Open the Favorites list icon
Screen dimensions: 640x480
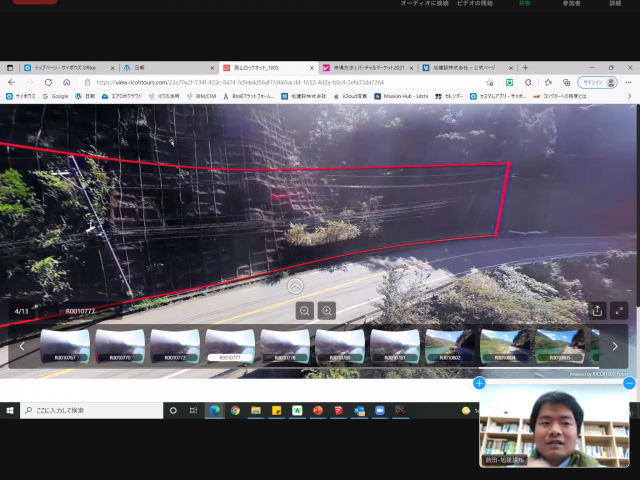pyautogui.click(x=548, y=82)
